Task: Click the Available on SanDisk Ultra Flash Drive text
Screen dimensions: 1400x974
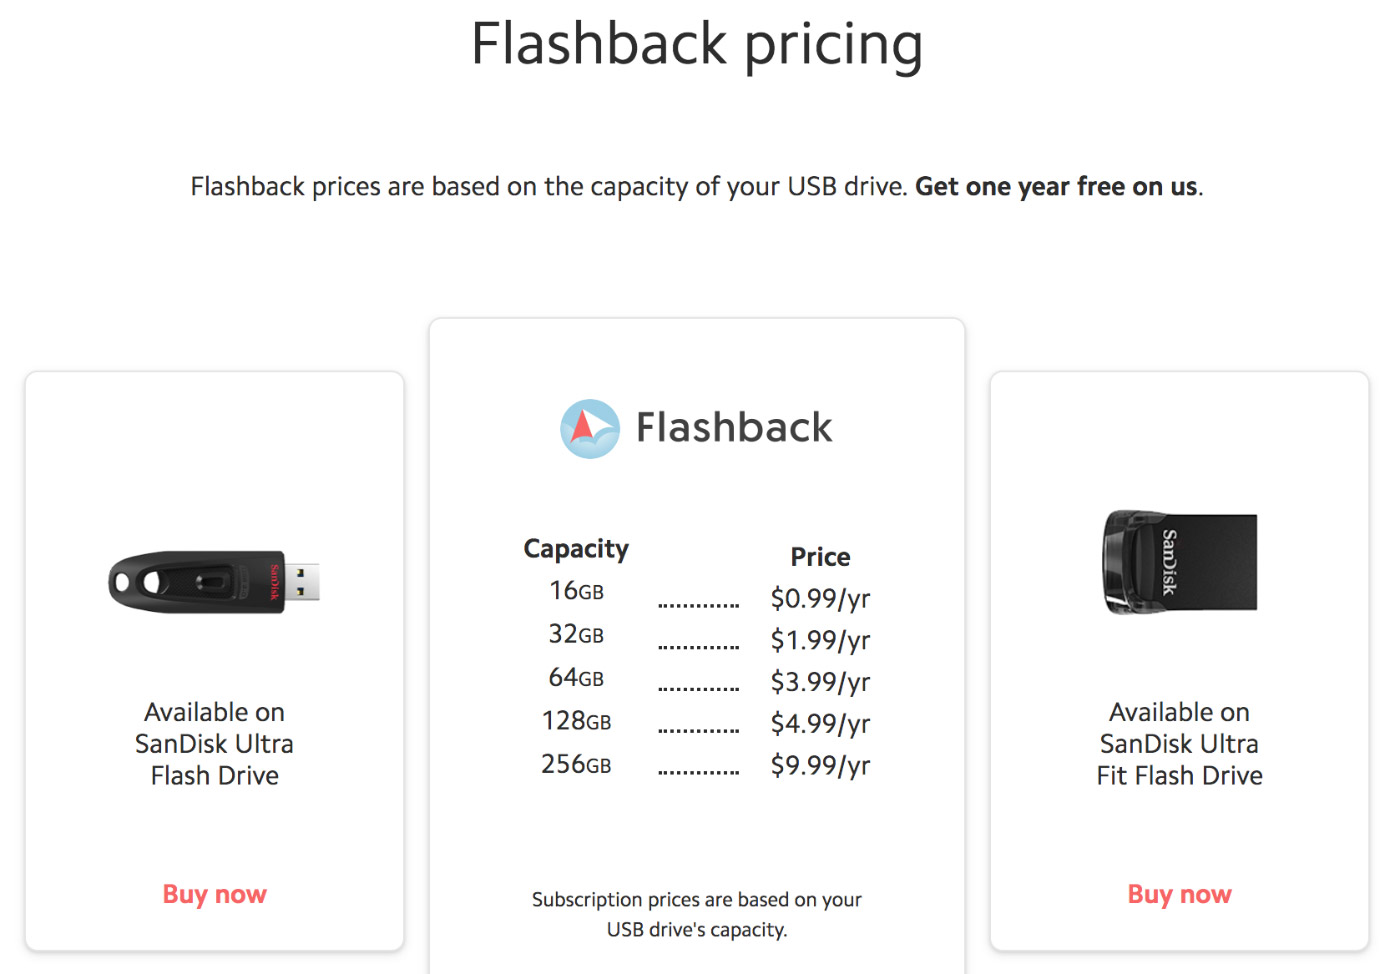Action: click(x=214, y=744)
